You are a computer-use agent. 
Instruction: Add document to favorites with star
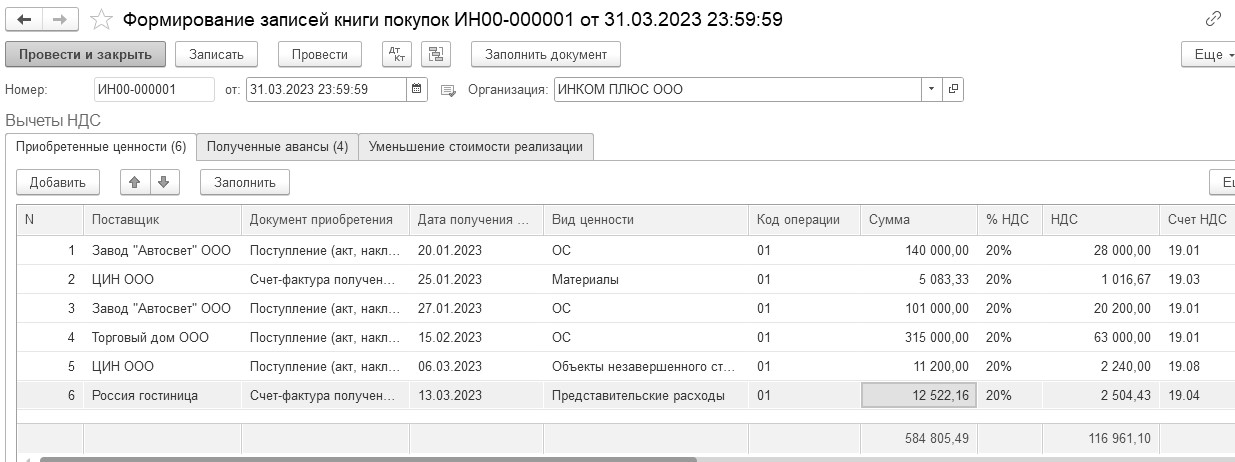(x=100, y=19)
